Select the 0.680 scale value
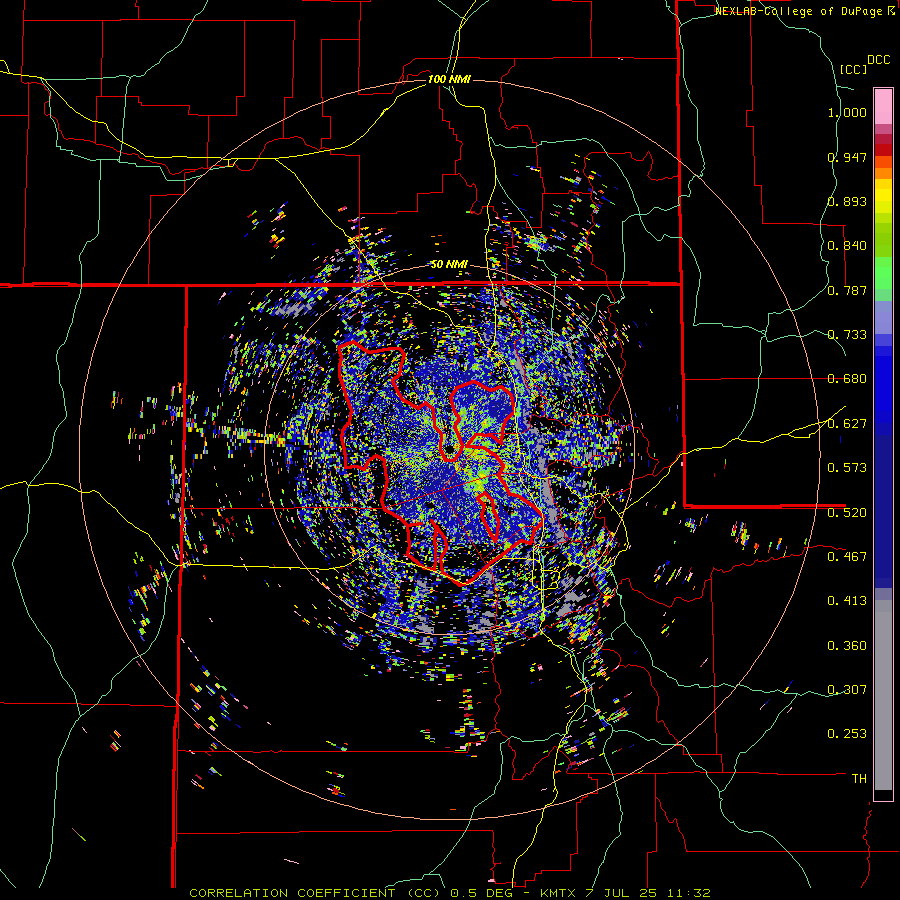This screenshot has height=900, width=900. coord(847,379)
